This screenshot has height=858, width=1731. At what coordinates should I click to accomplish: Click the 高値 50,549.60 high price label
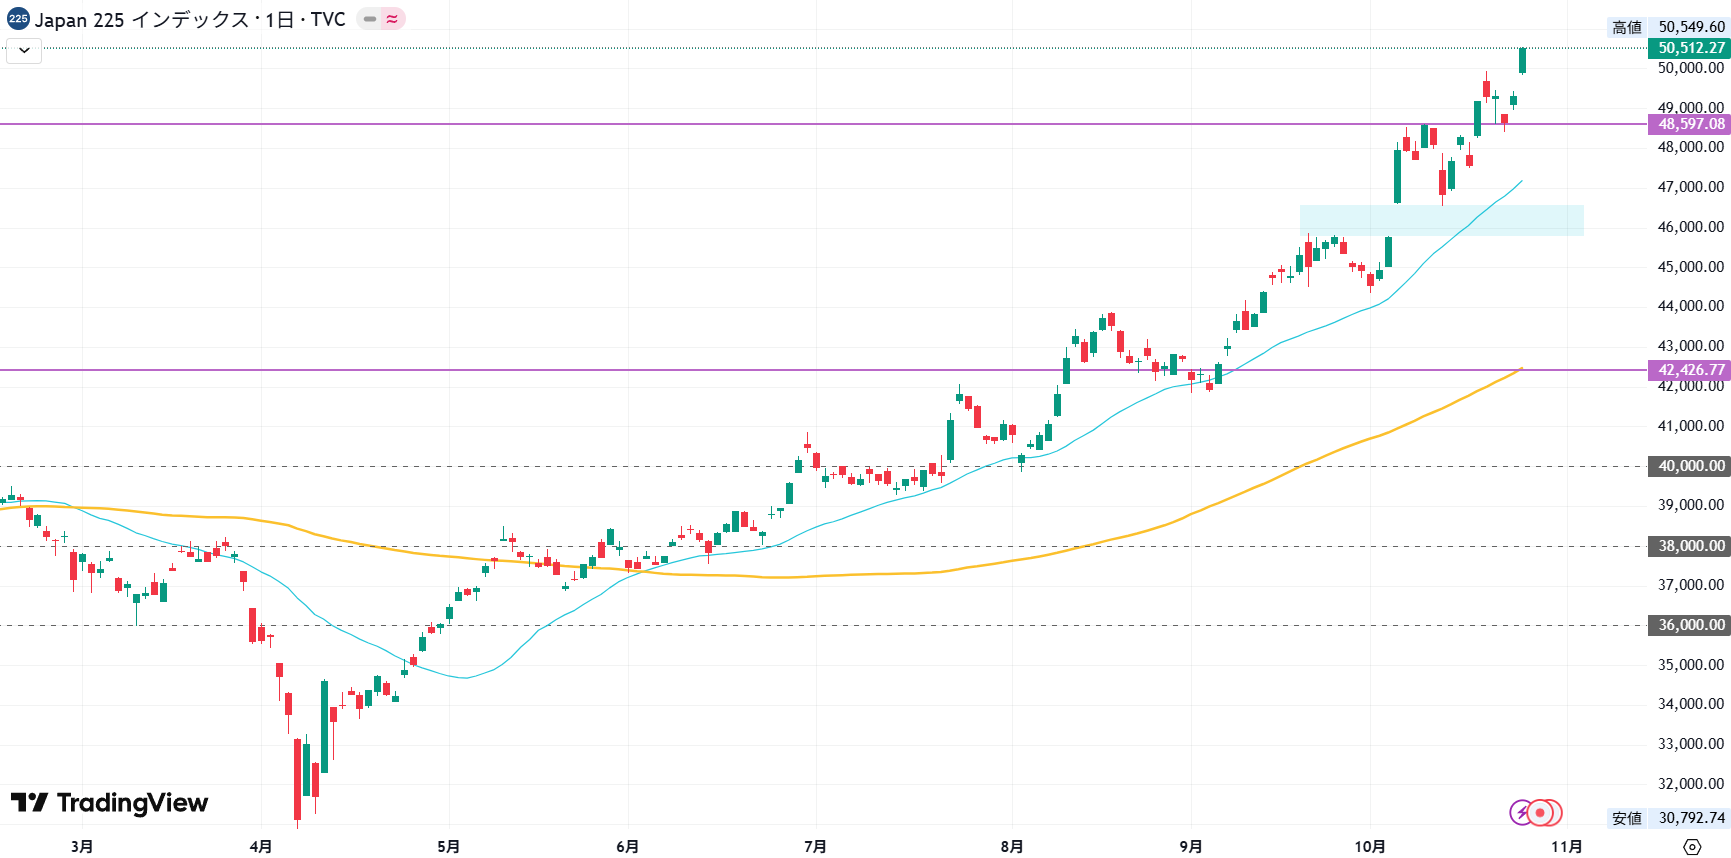[x=1668, y=27]
